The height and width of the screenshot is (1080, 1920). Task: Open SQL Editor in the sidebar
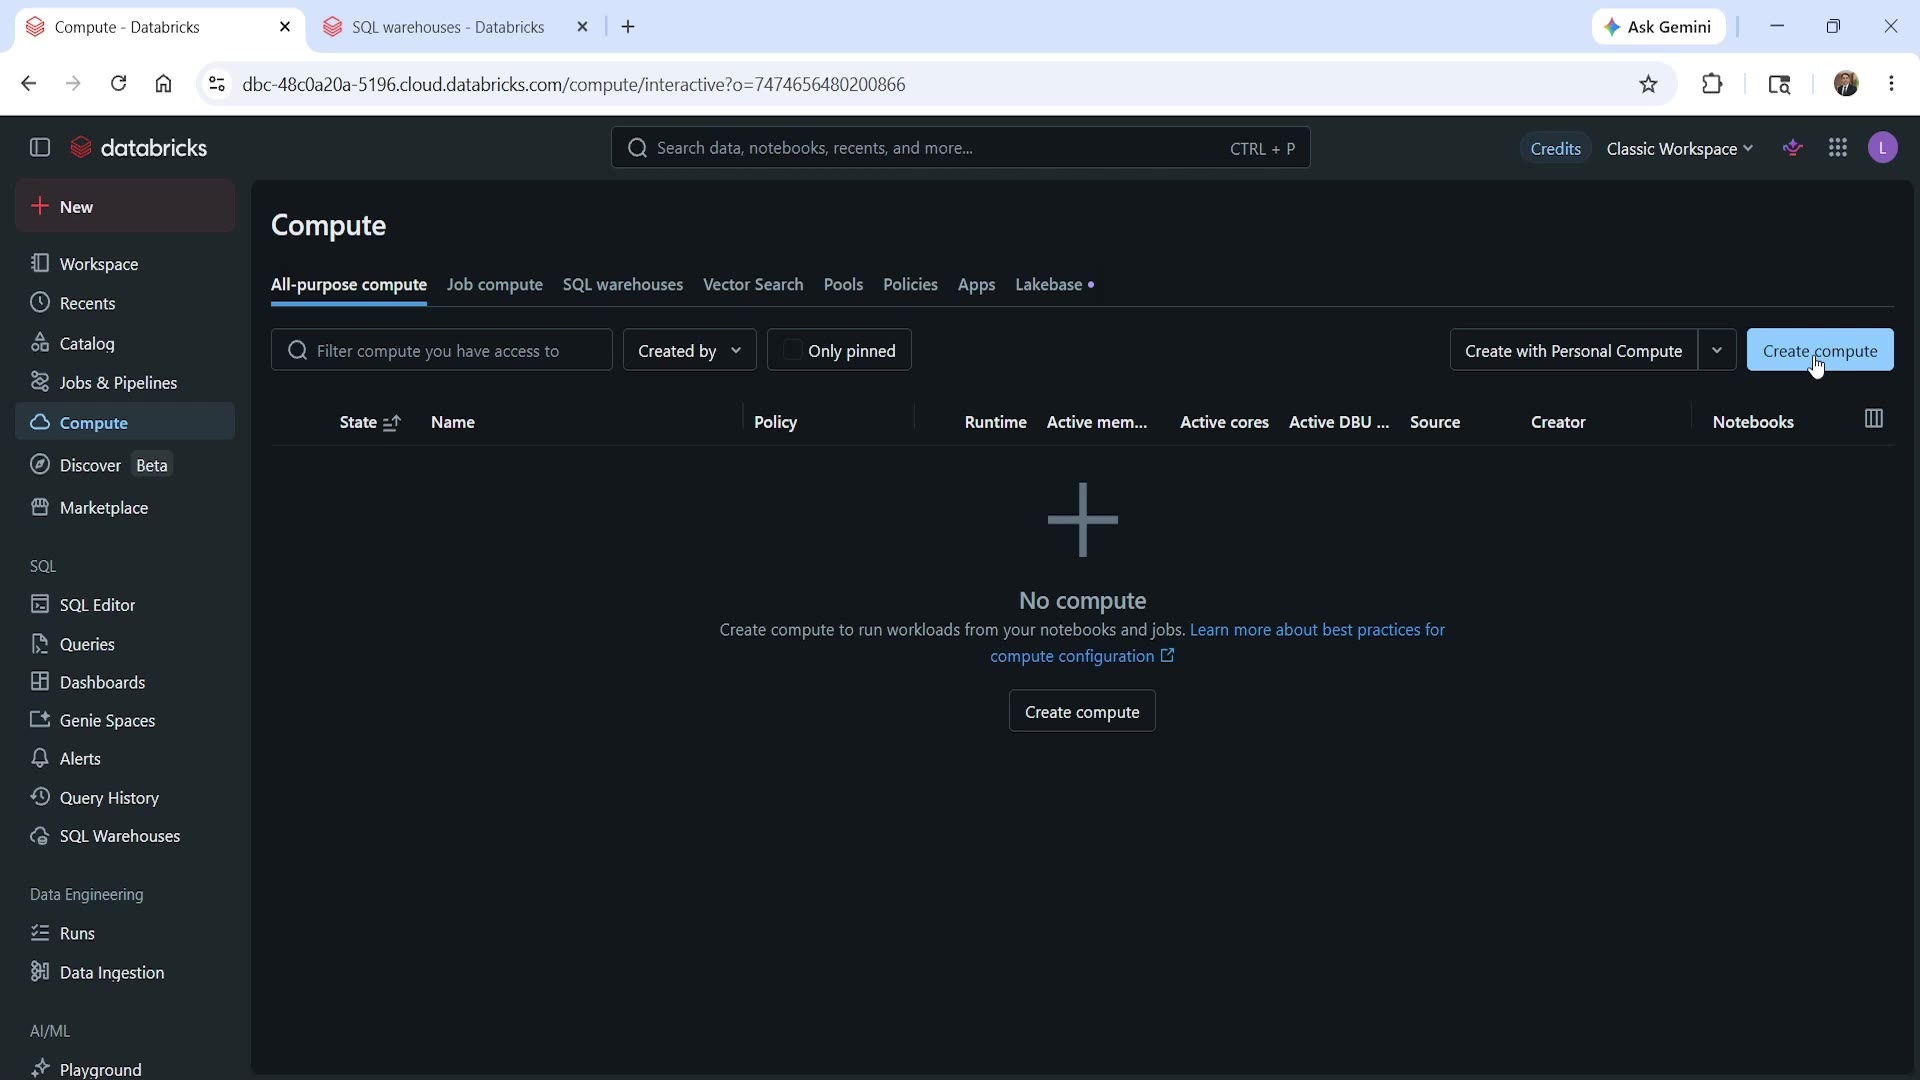point(125,605)
